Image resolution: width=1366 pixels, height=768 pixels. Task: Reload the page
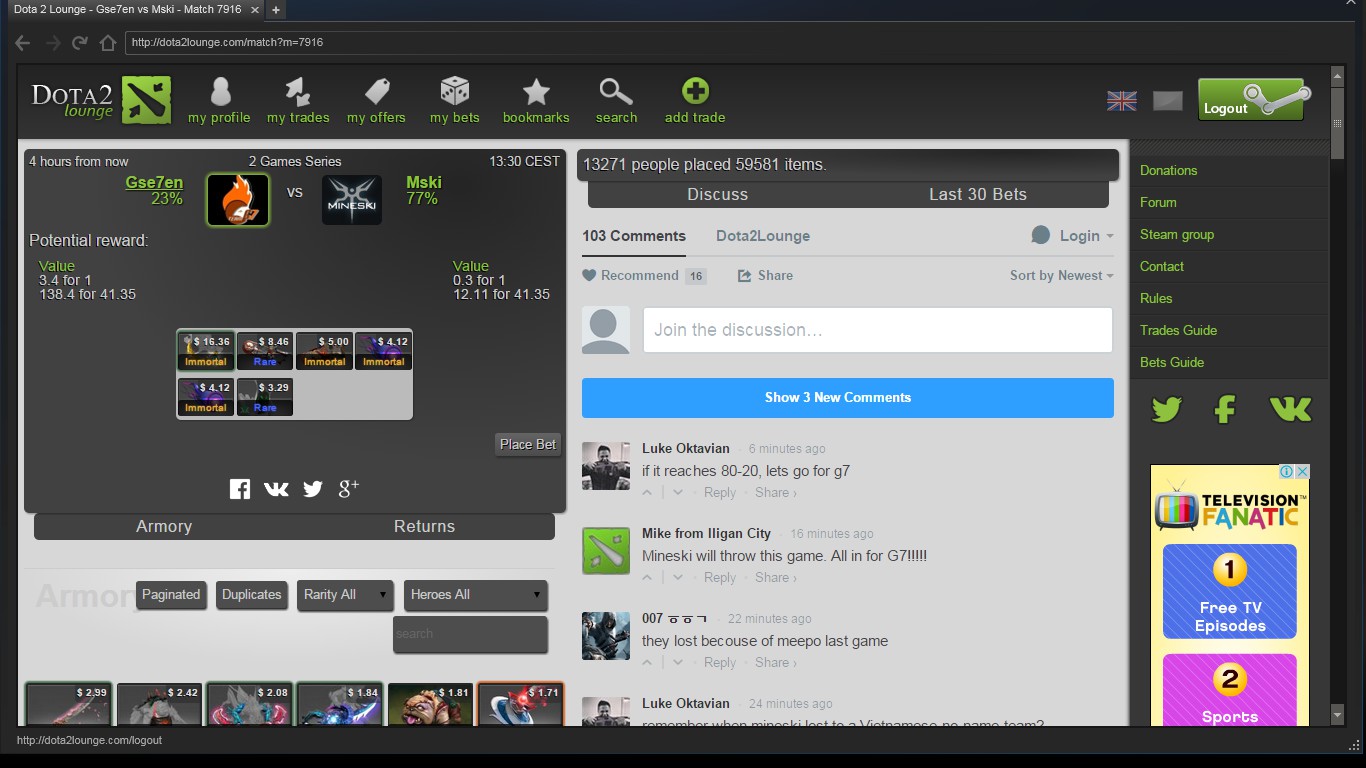point(80,43)
